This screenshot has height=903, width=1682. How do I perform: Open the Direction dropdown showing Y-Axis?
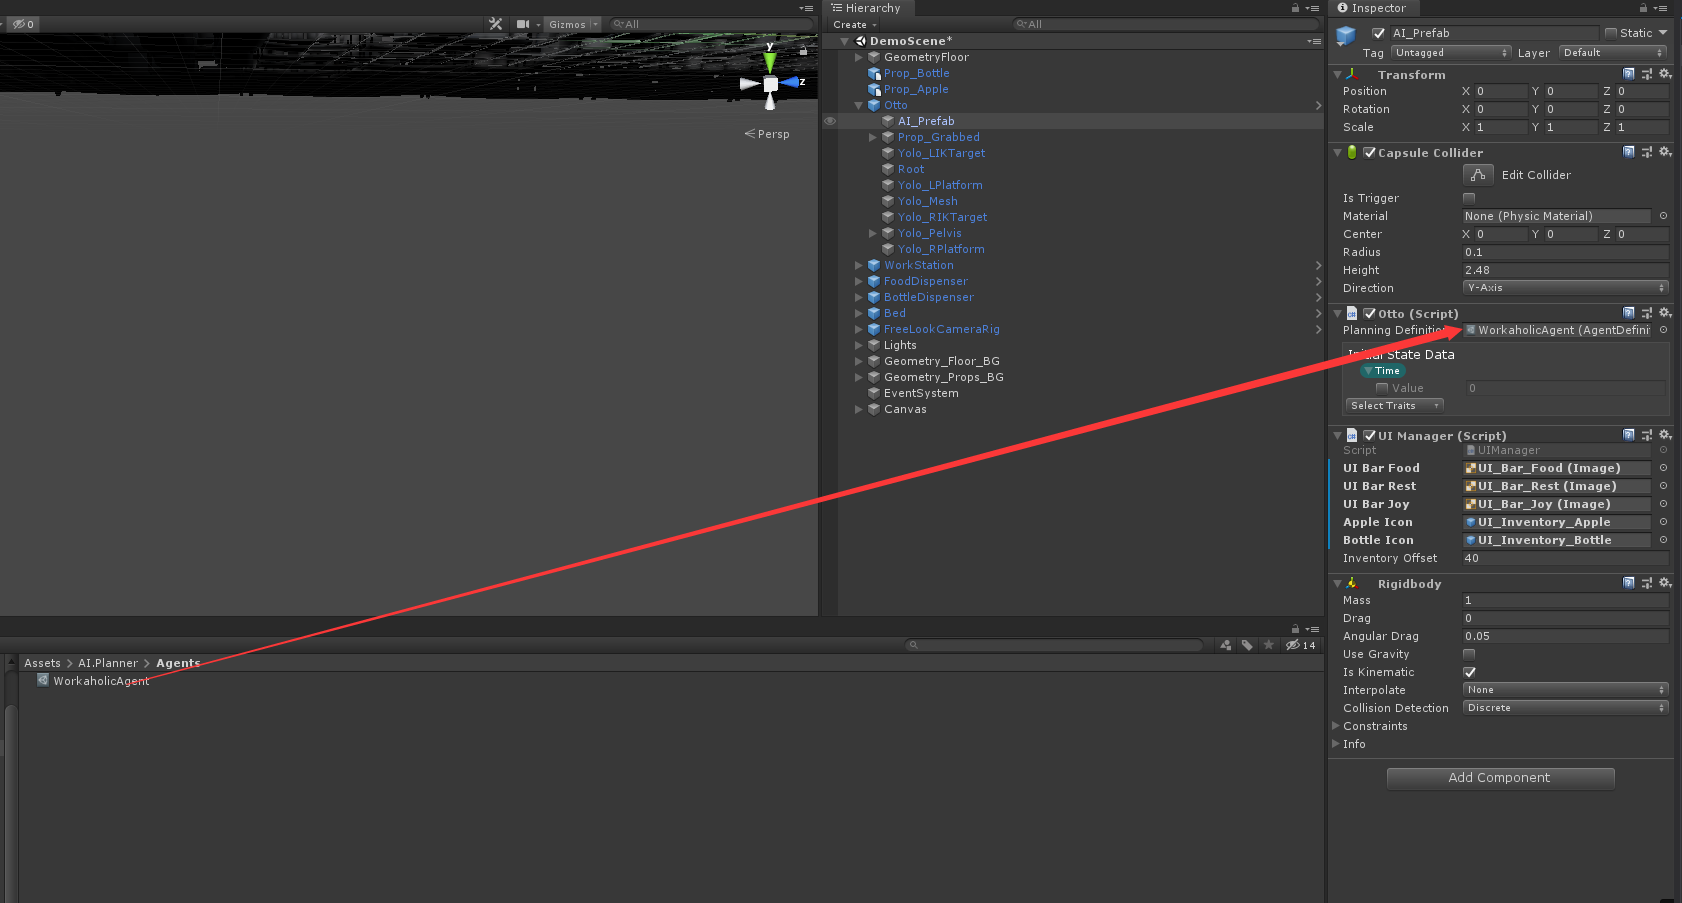pos(1566,288)
